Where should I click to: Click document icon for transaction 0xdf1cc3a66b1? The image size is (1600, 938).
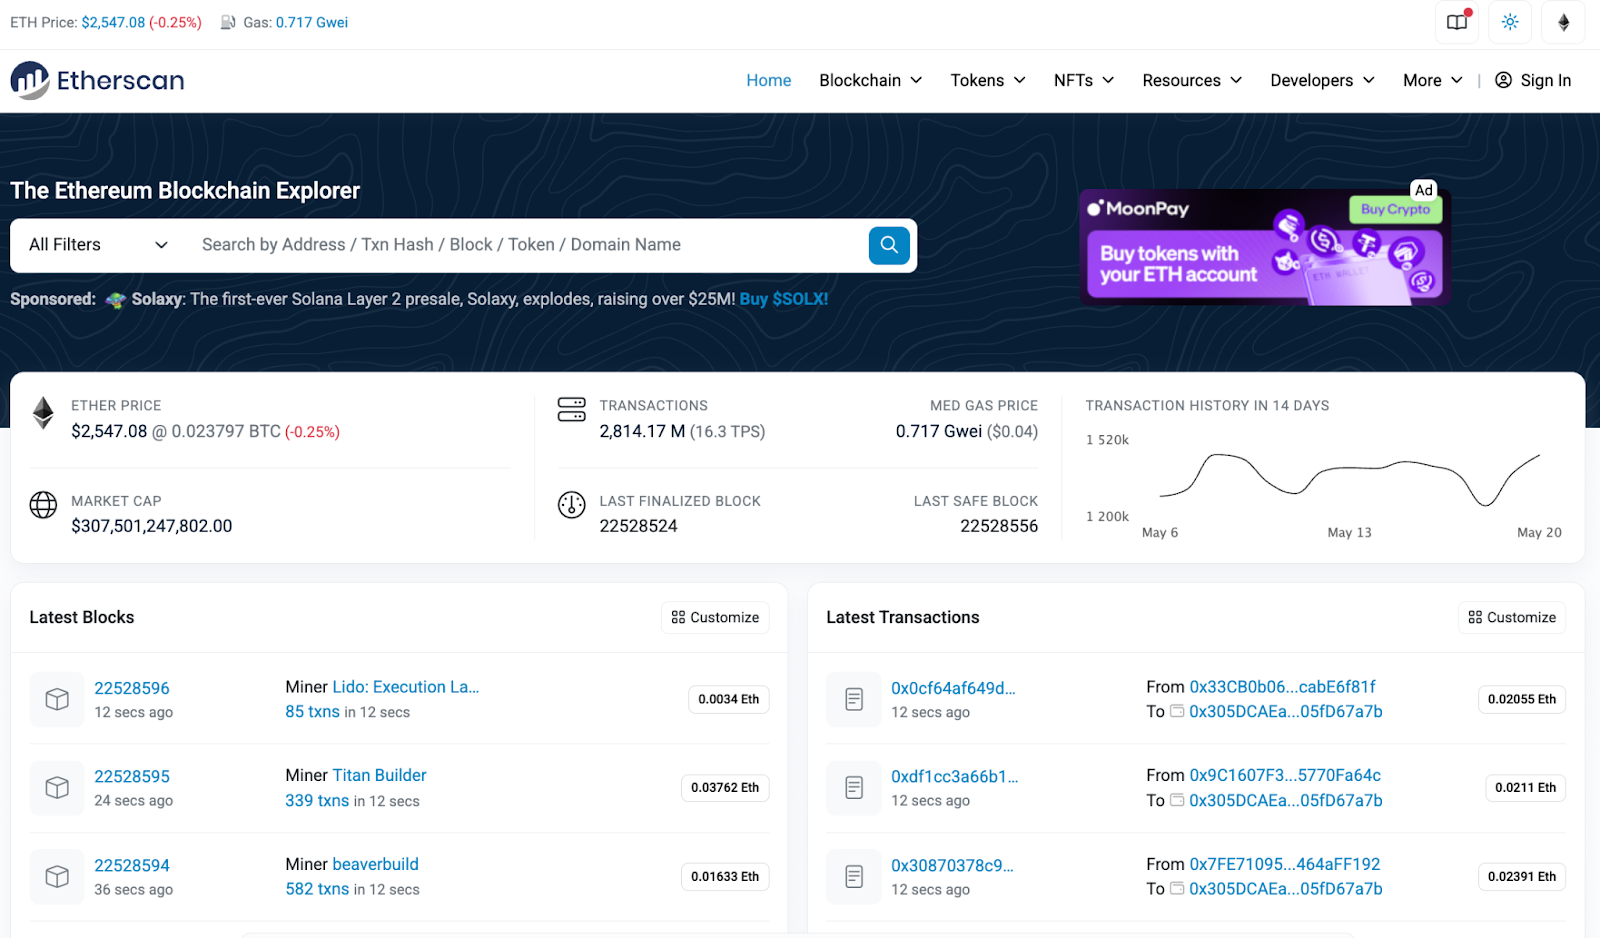point(854,788)
